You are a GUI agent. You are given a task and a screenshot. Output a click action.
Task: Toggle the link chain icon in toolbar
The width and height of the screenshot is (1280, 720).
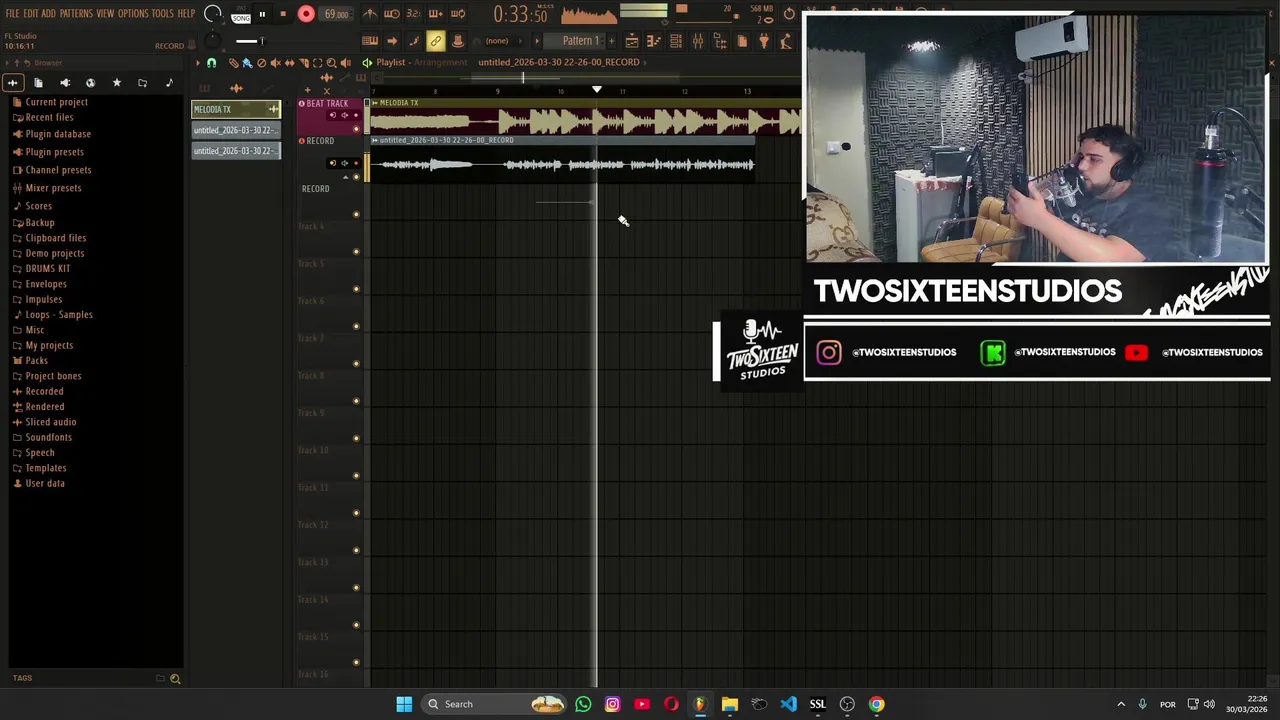coord(436,41)
